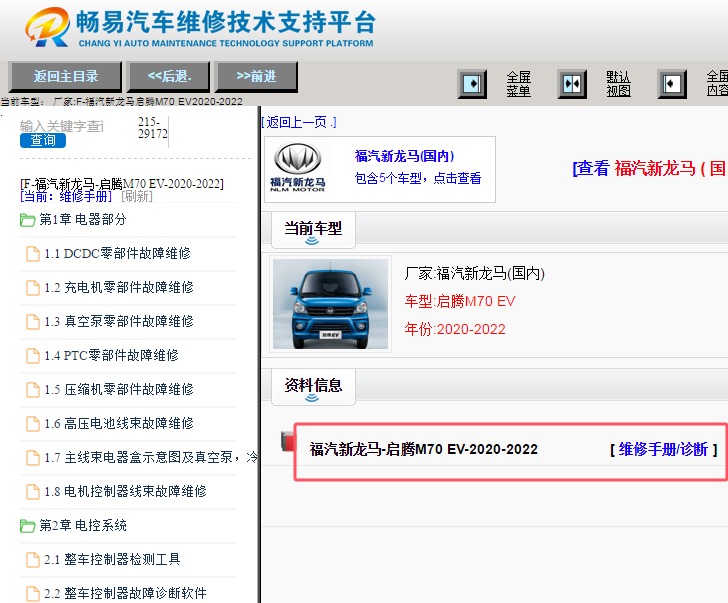Image resolution: width=728 pixels, height=603 pixels.
Task: Click the default view icon beside 默认视图
Action: coord(572,84)
